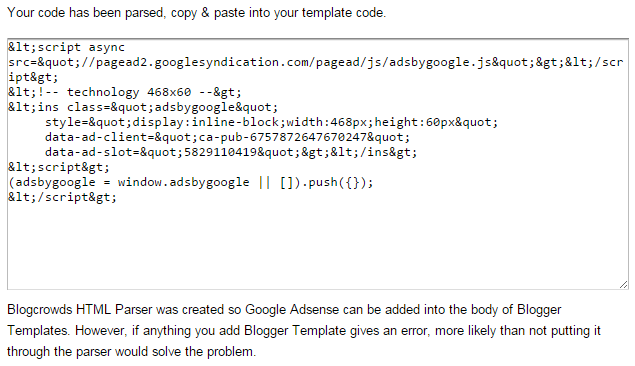Click the opening &lt;script&gt; line
635x366 pixels.
click(59, 167)
